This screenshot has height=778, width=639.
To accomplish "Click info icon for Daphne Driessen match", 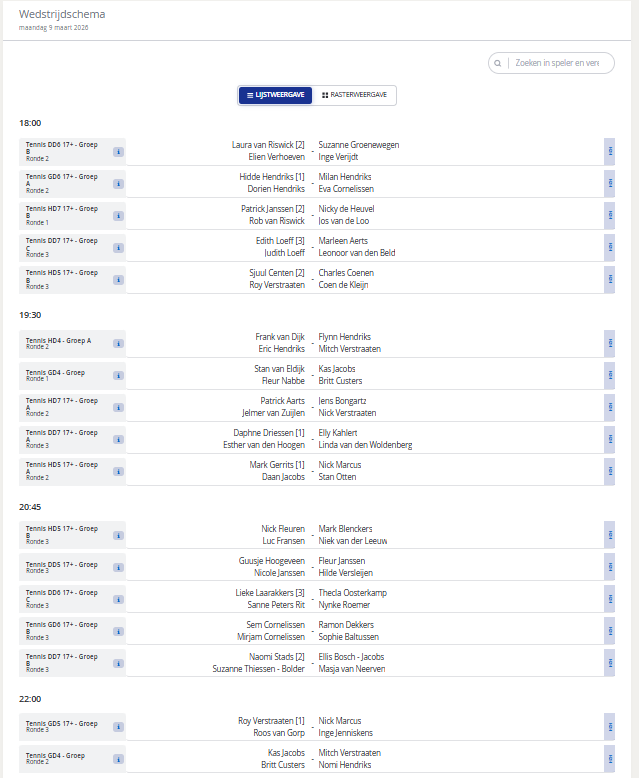I will coord(118,440).
